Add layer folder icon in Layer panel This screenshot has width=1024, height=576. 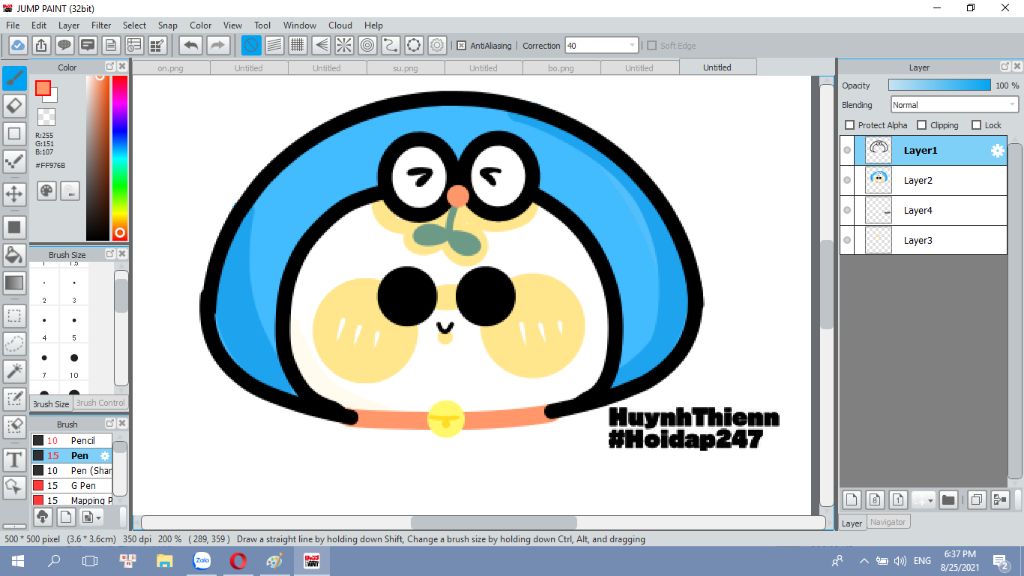pos(948,500)
